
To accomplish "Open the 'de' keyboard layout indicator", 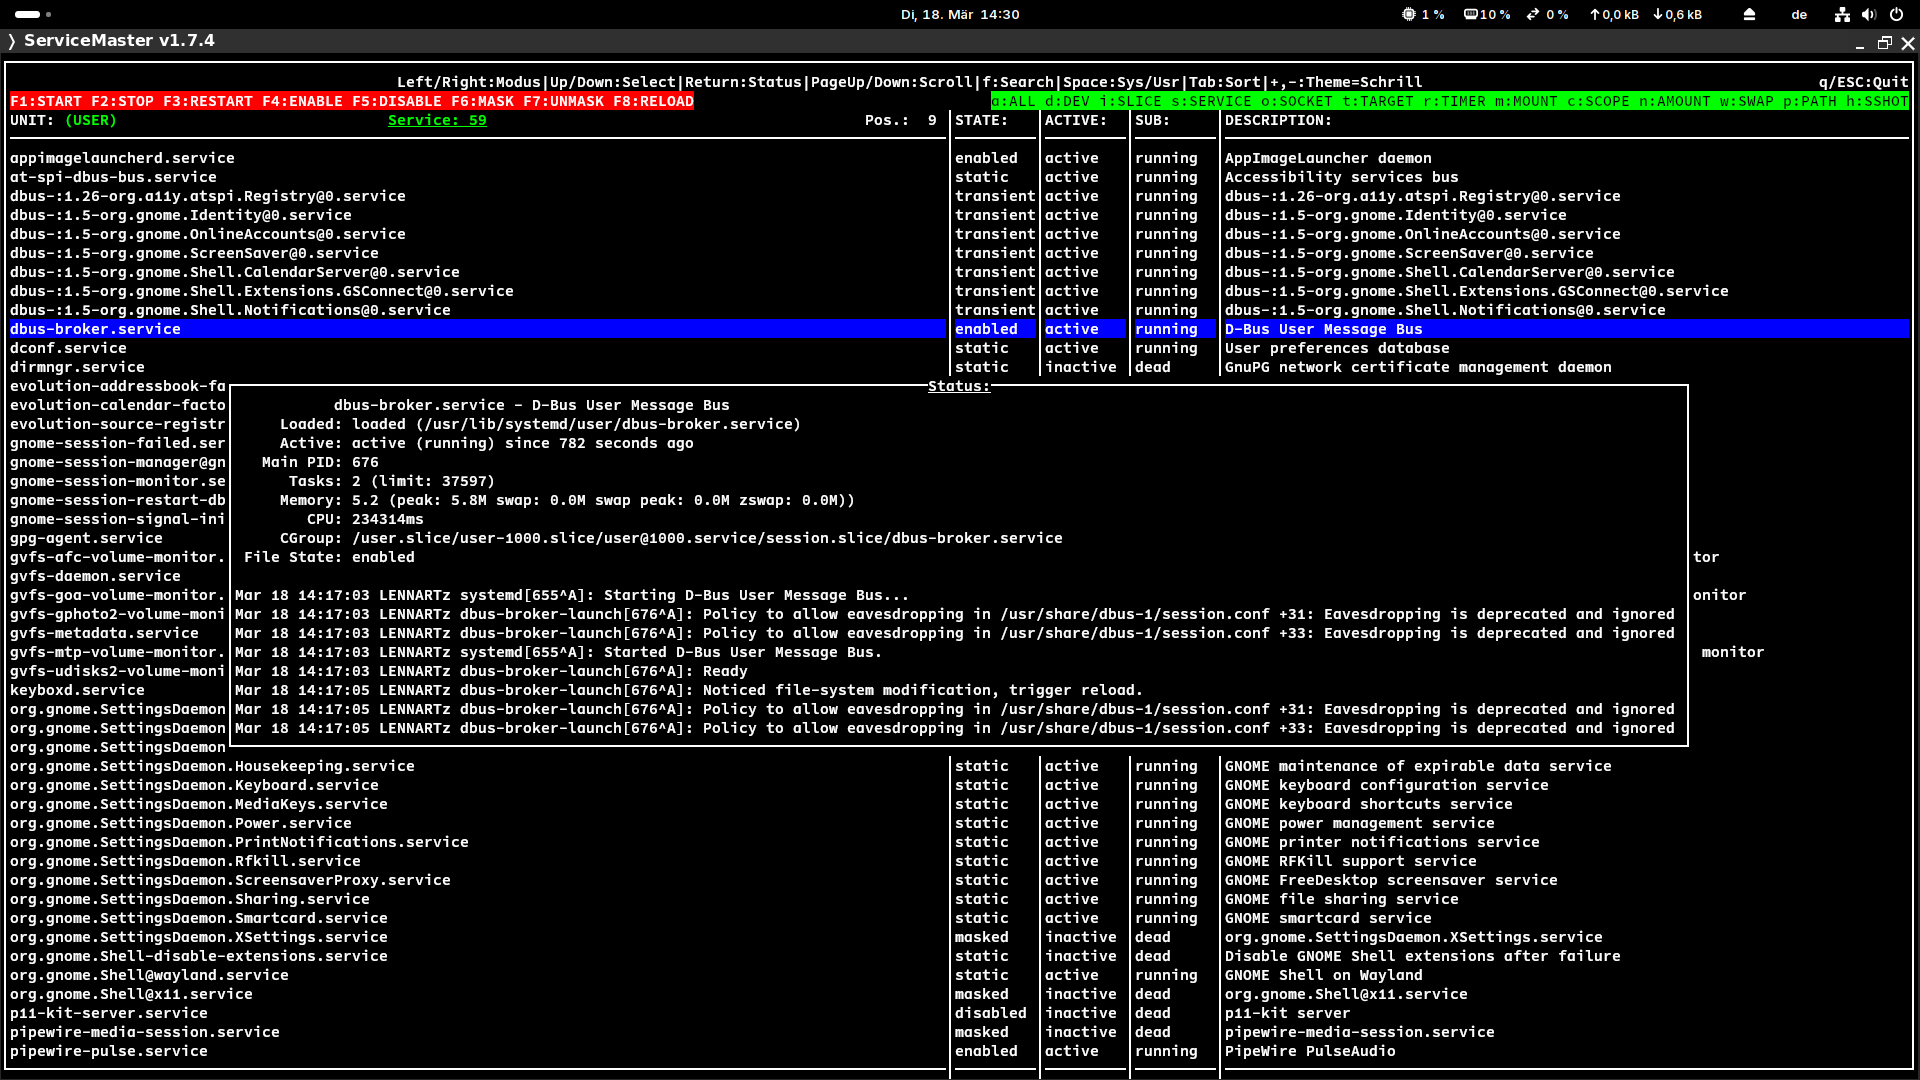I will pos(1799,14).
